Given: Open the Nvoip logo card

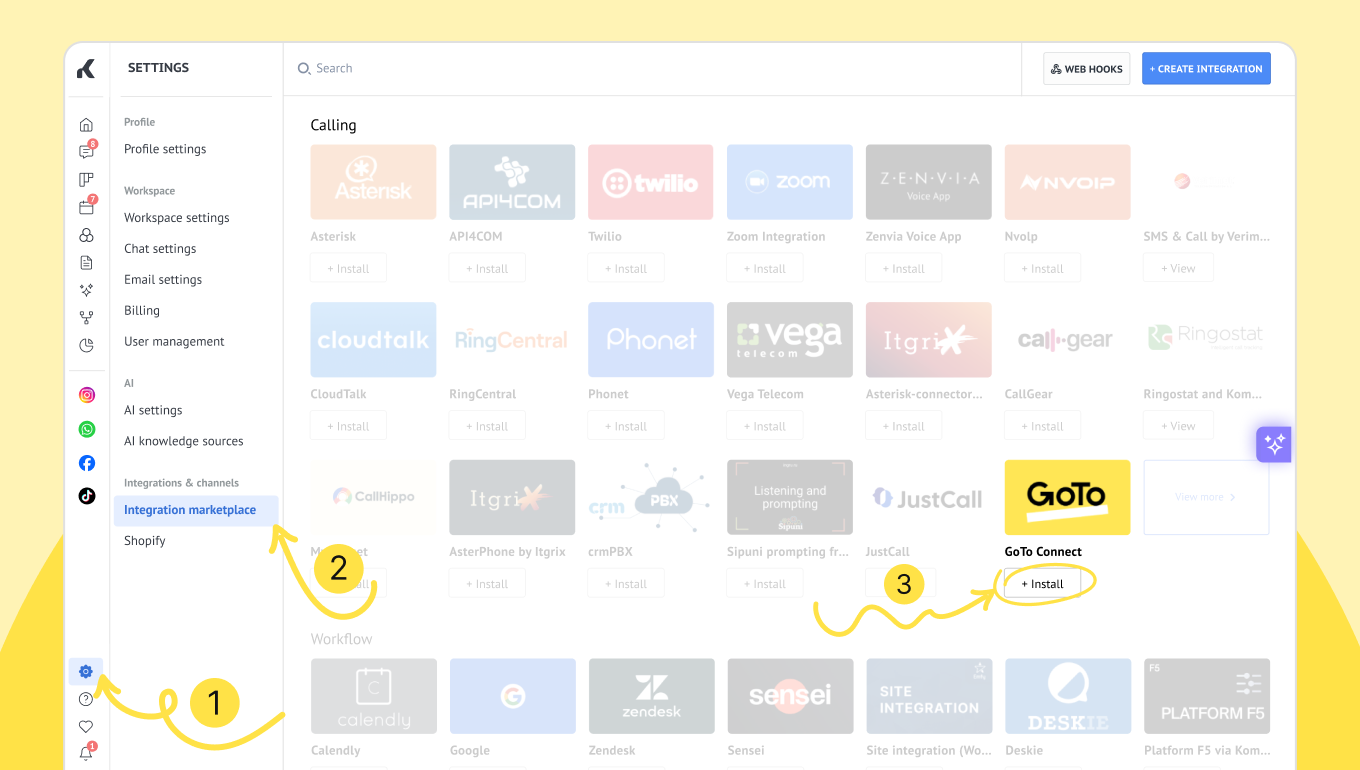Looking at the screenshot, I should pos(1067,182).
